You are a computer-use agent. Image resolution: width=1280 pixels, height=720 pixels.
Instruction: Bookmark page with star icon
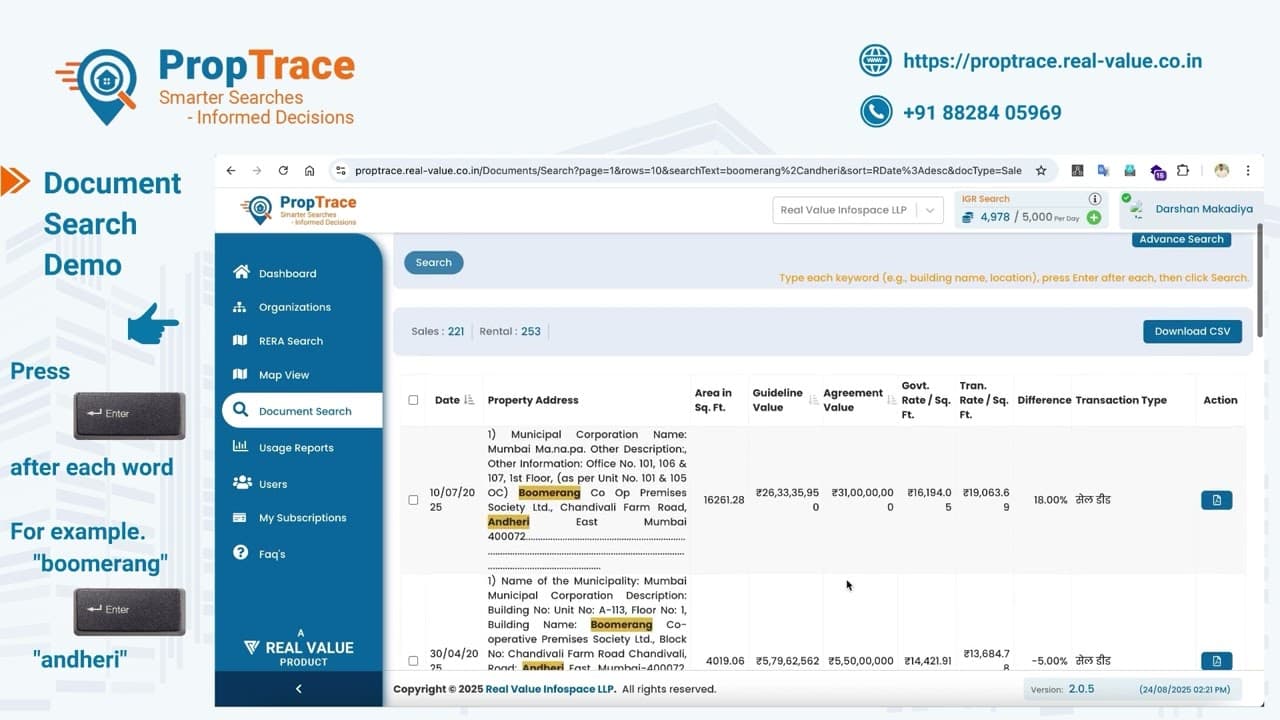(1041, 171)
